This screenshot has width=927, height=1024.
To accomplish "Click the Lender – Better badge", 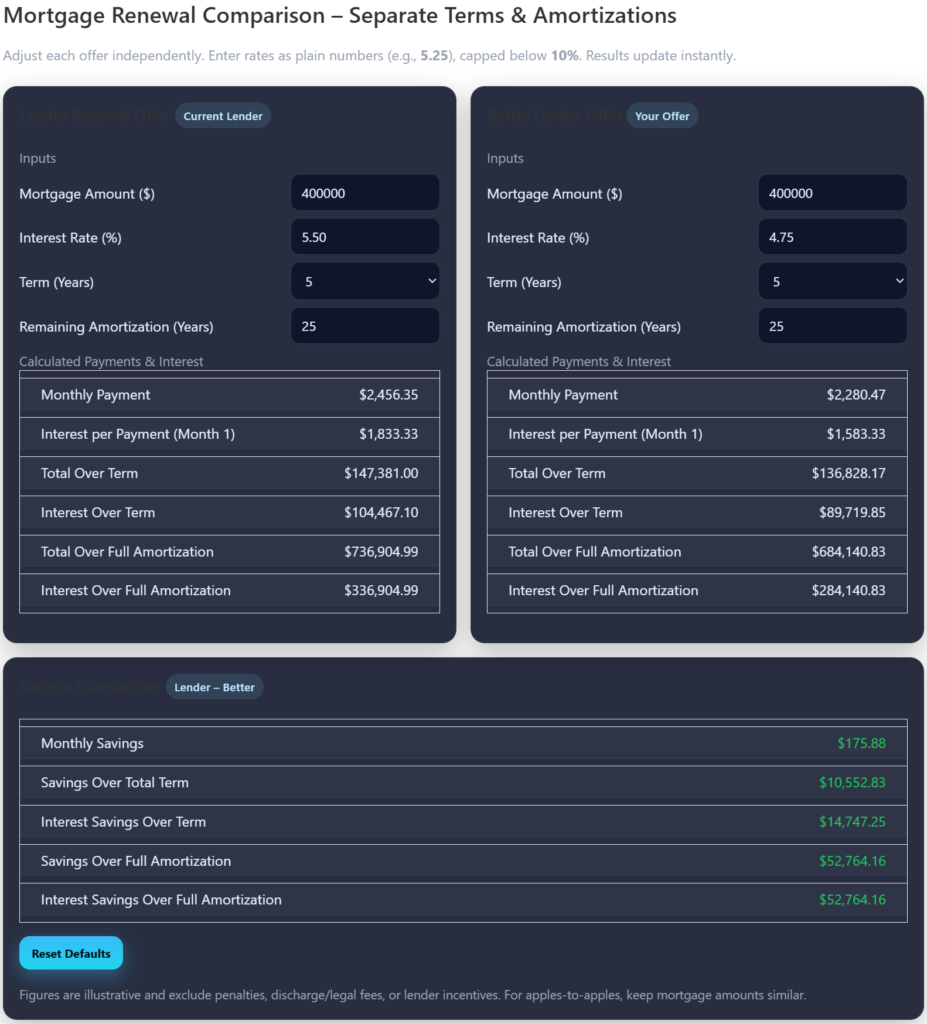I will 214,687.
